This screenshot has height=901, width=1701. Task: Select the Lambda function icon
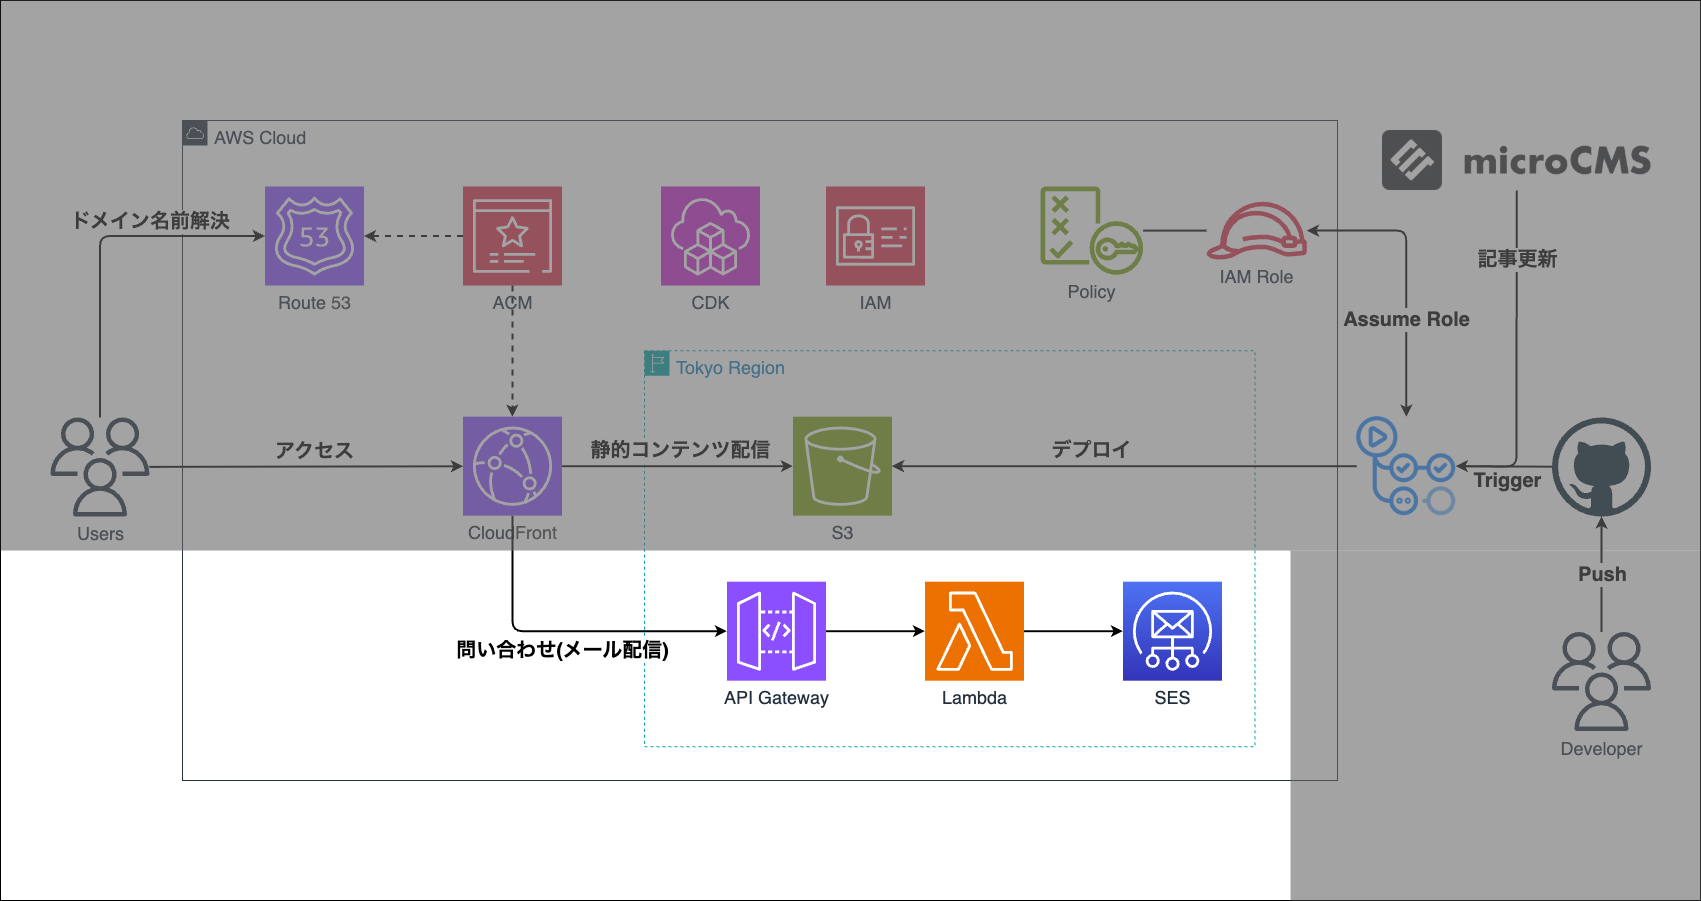[974, 631]
